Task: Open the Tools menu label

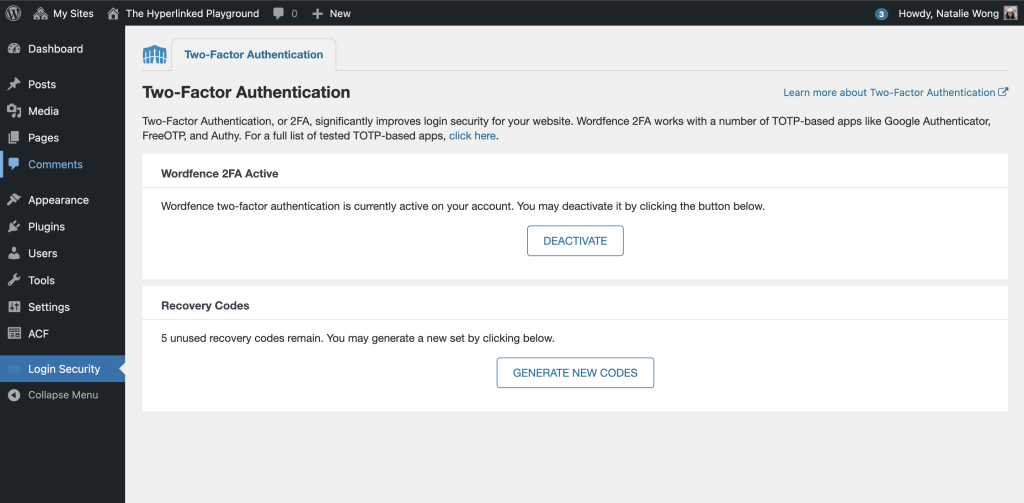Action: tap(41, 280)
